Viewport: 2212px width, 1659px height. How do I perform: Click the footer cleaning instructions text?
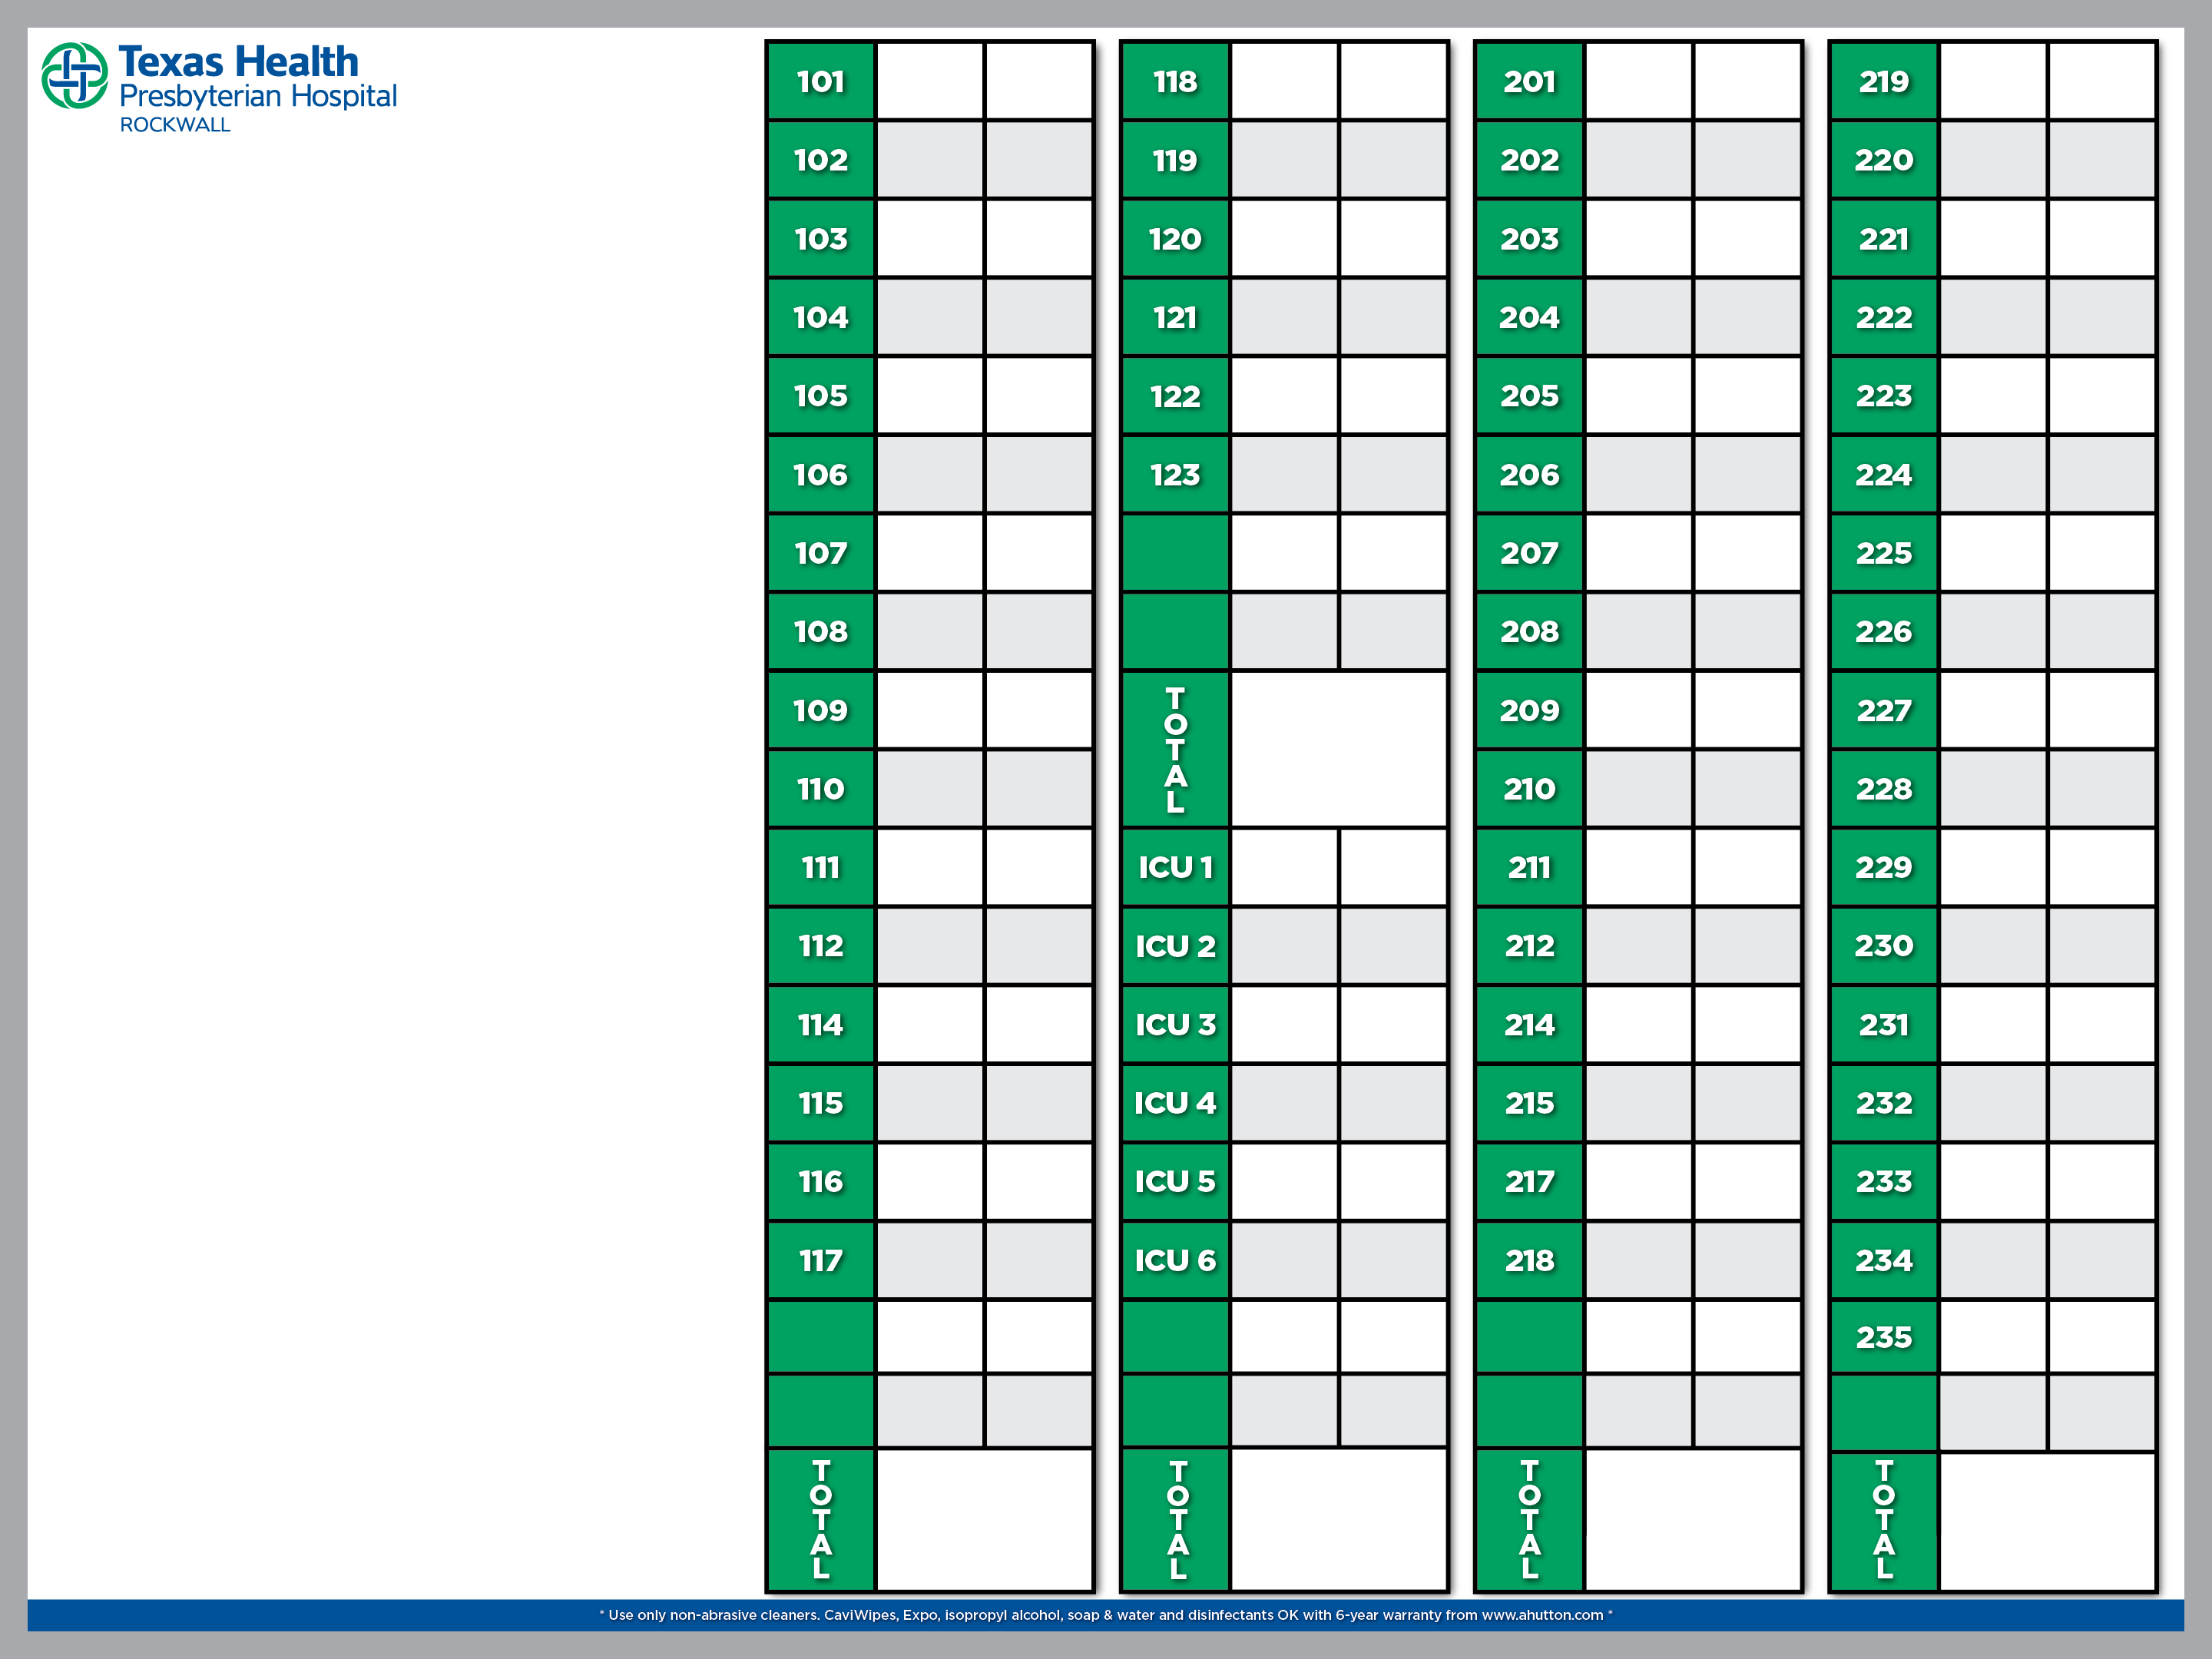[x=1106, y=1615]
